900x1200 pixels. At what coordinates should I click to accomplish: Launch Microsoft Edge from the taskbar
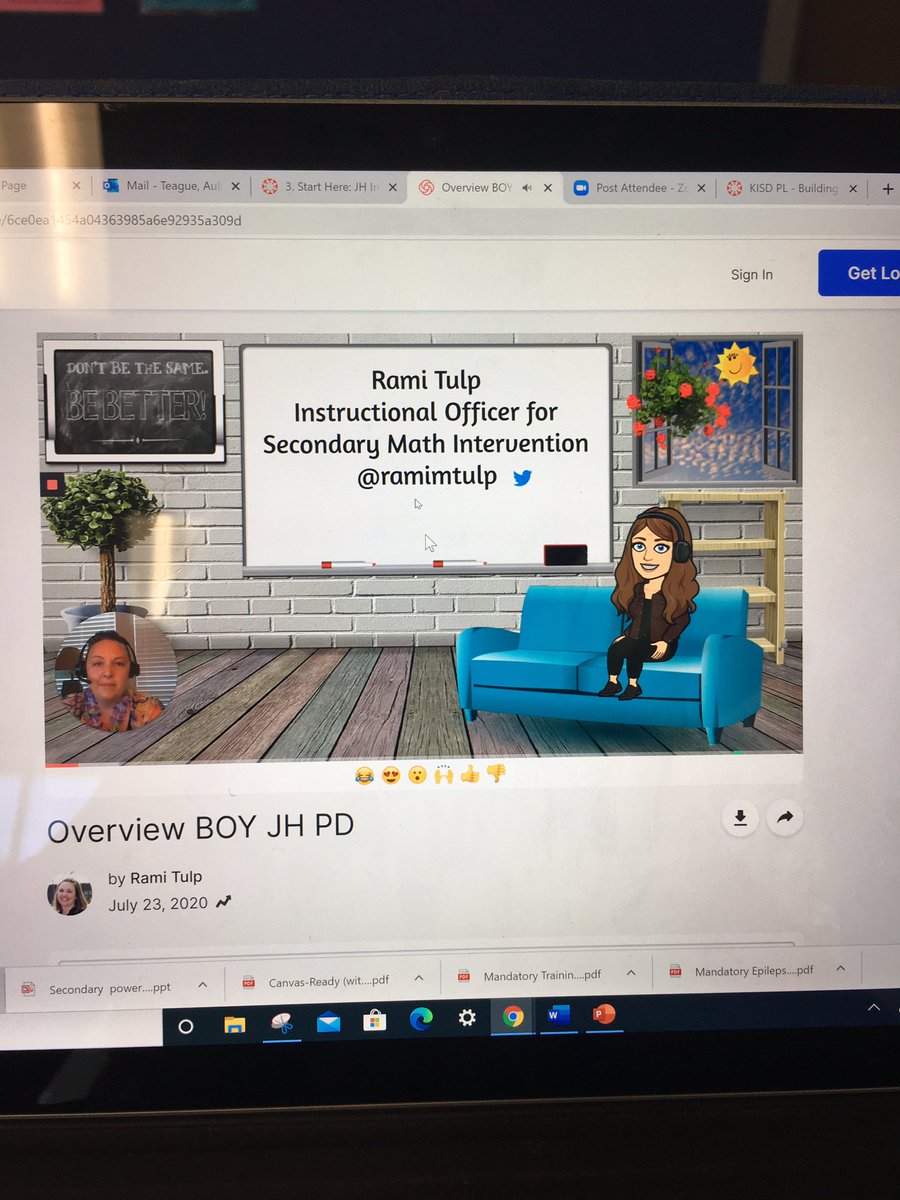(x=421, y=1019)
